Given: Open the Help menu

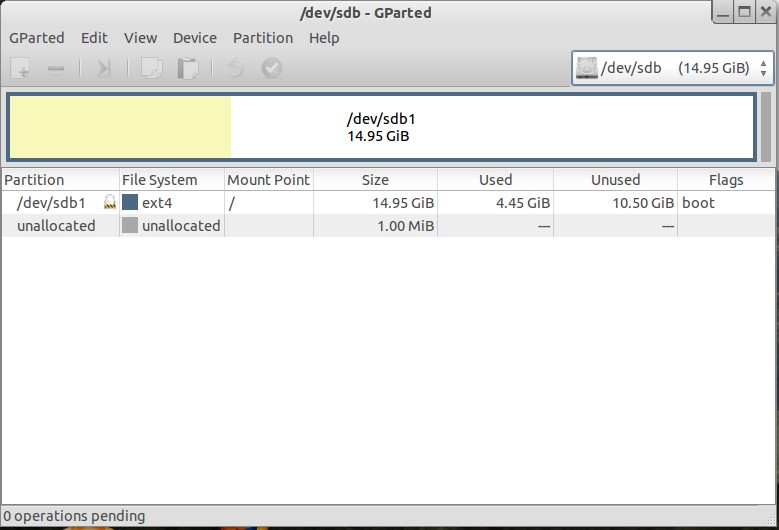Looking at the screenshot, I should point(324,38).
